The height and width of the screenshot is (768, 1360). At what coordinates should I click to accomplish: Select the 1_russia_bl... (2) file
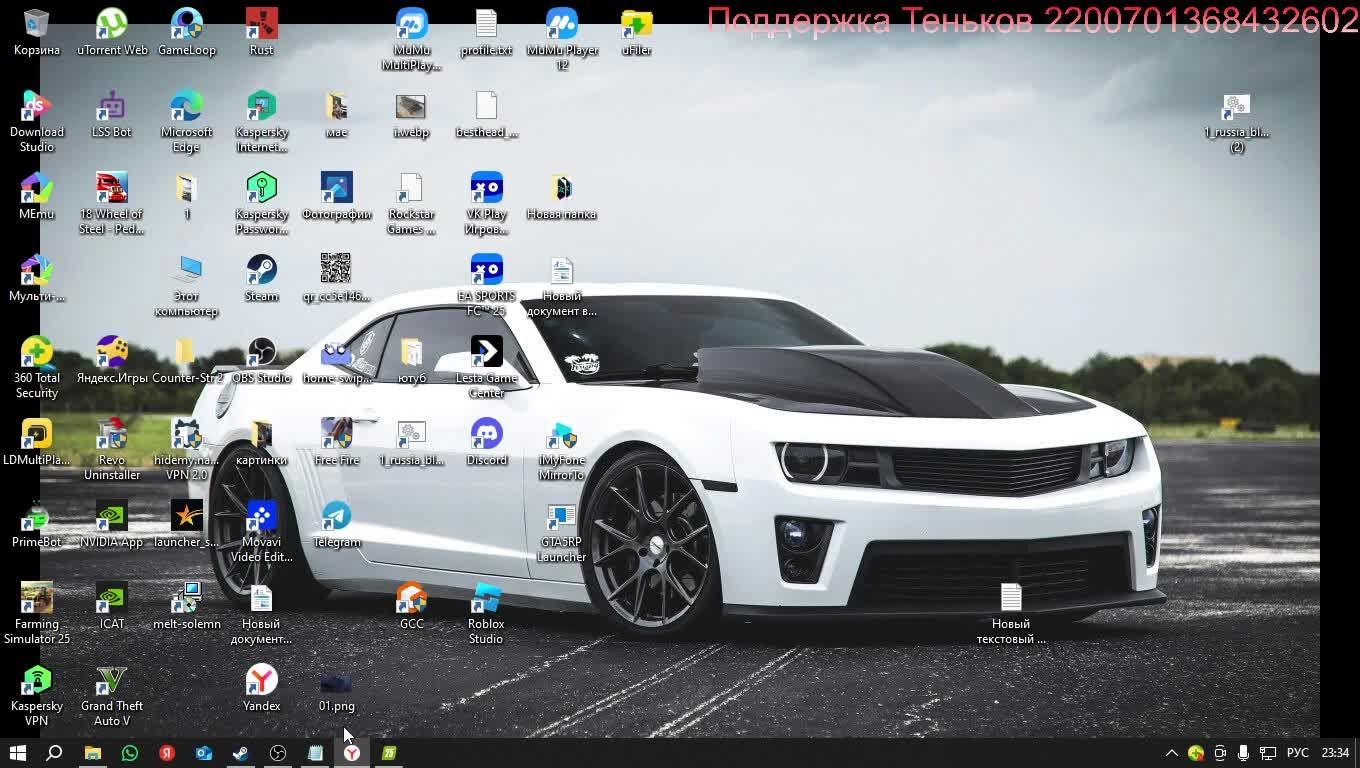pos(1237,122)
